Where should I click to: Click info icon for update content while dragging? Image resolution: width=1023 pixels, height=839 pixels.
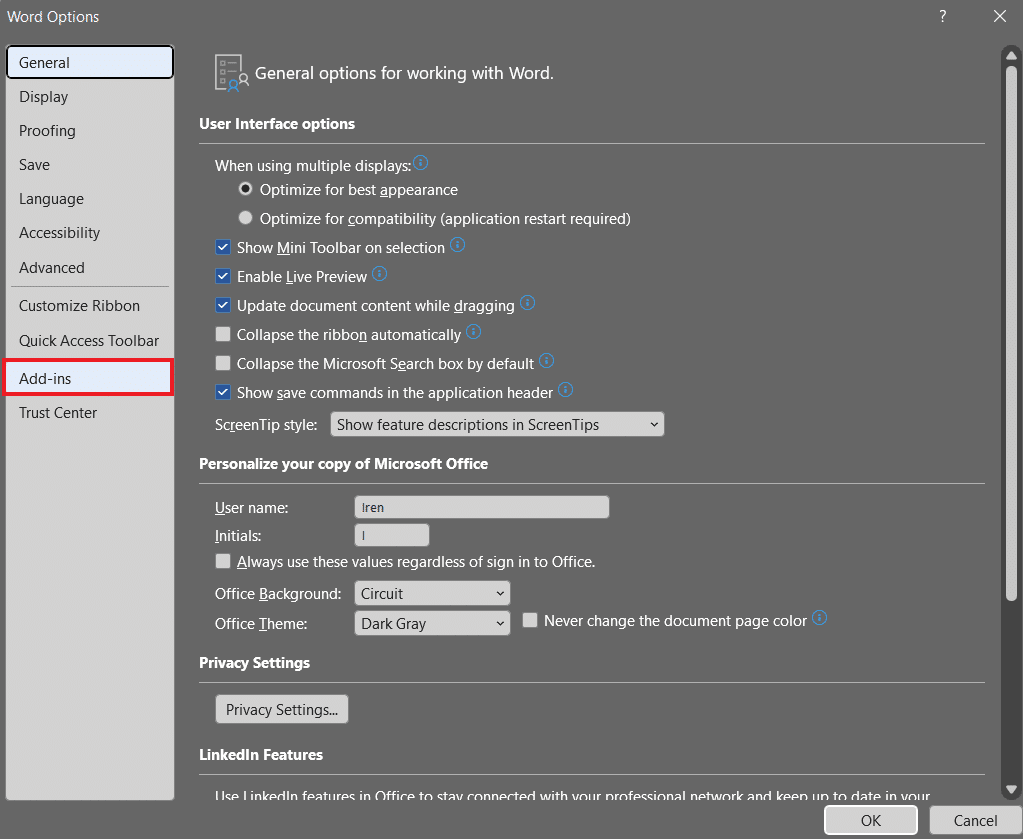(528, 303)
